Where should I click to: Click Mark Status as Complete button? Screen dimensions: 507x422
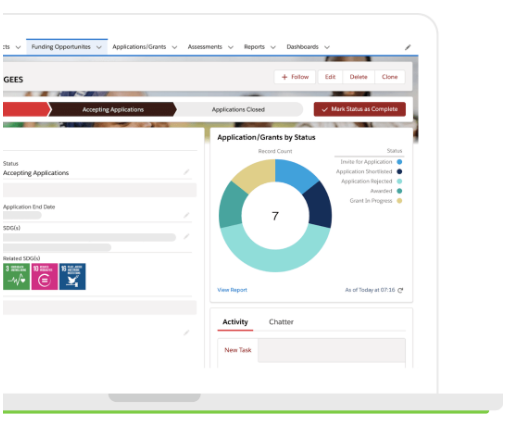(x=360, y=109)
